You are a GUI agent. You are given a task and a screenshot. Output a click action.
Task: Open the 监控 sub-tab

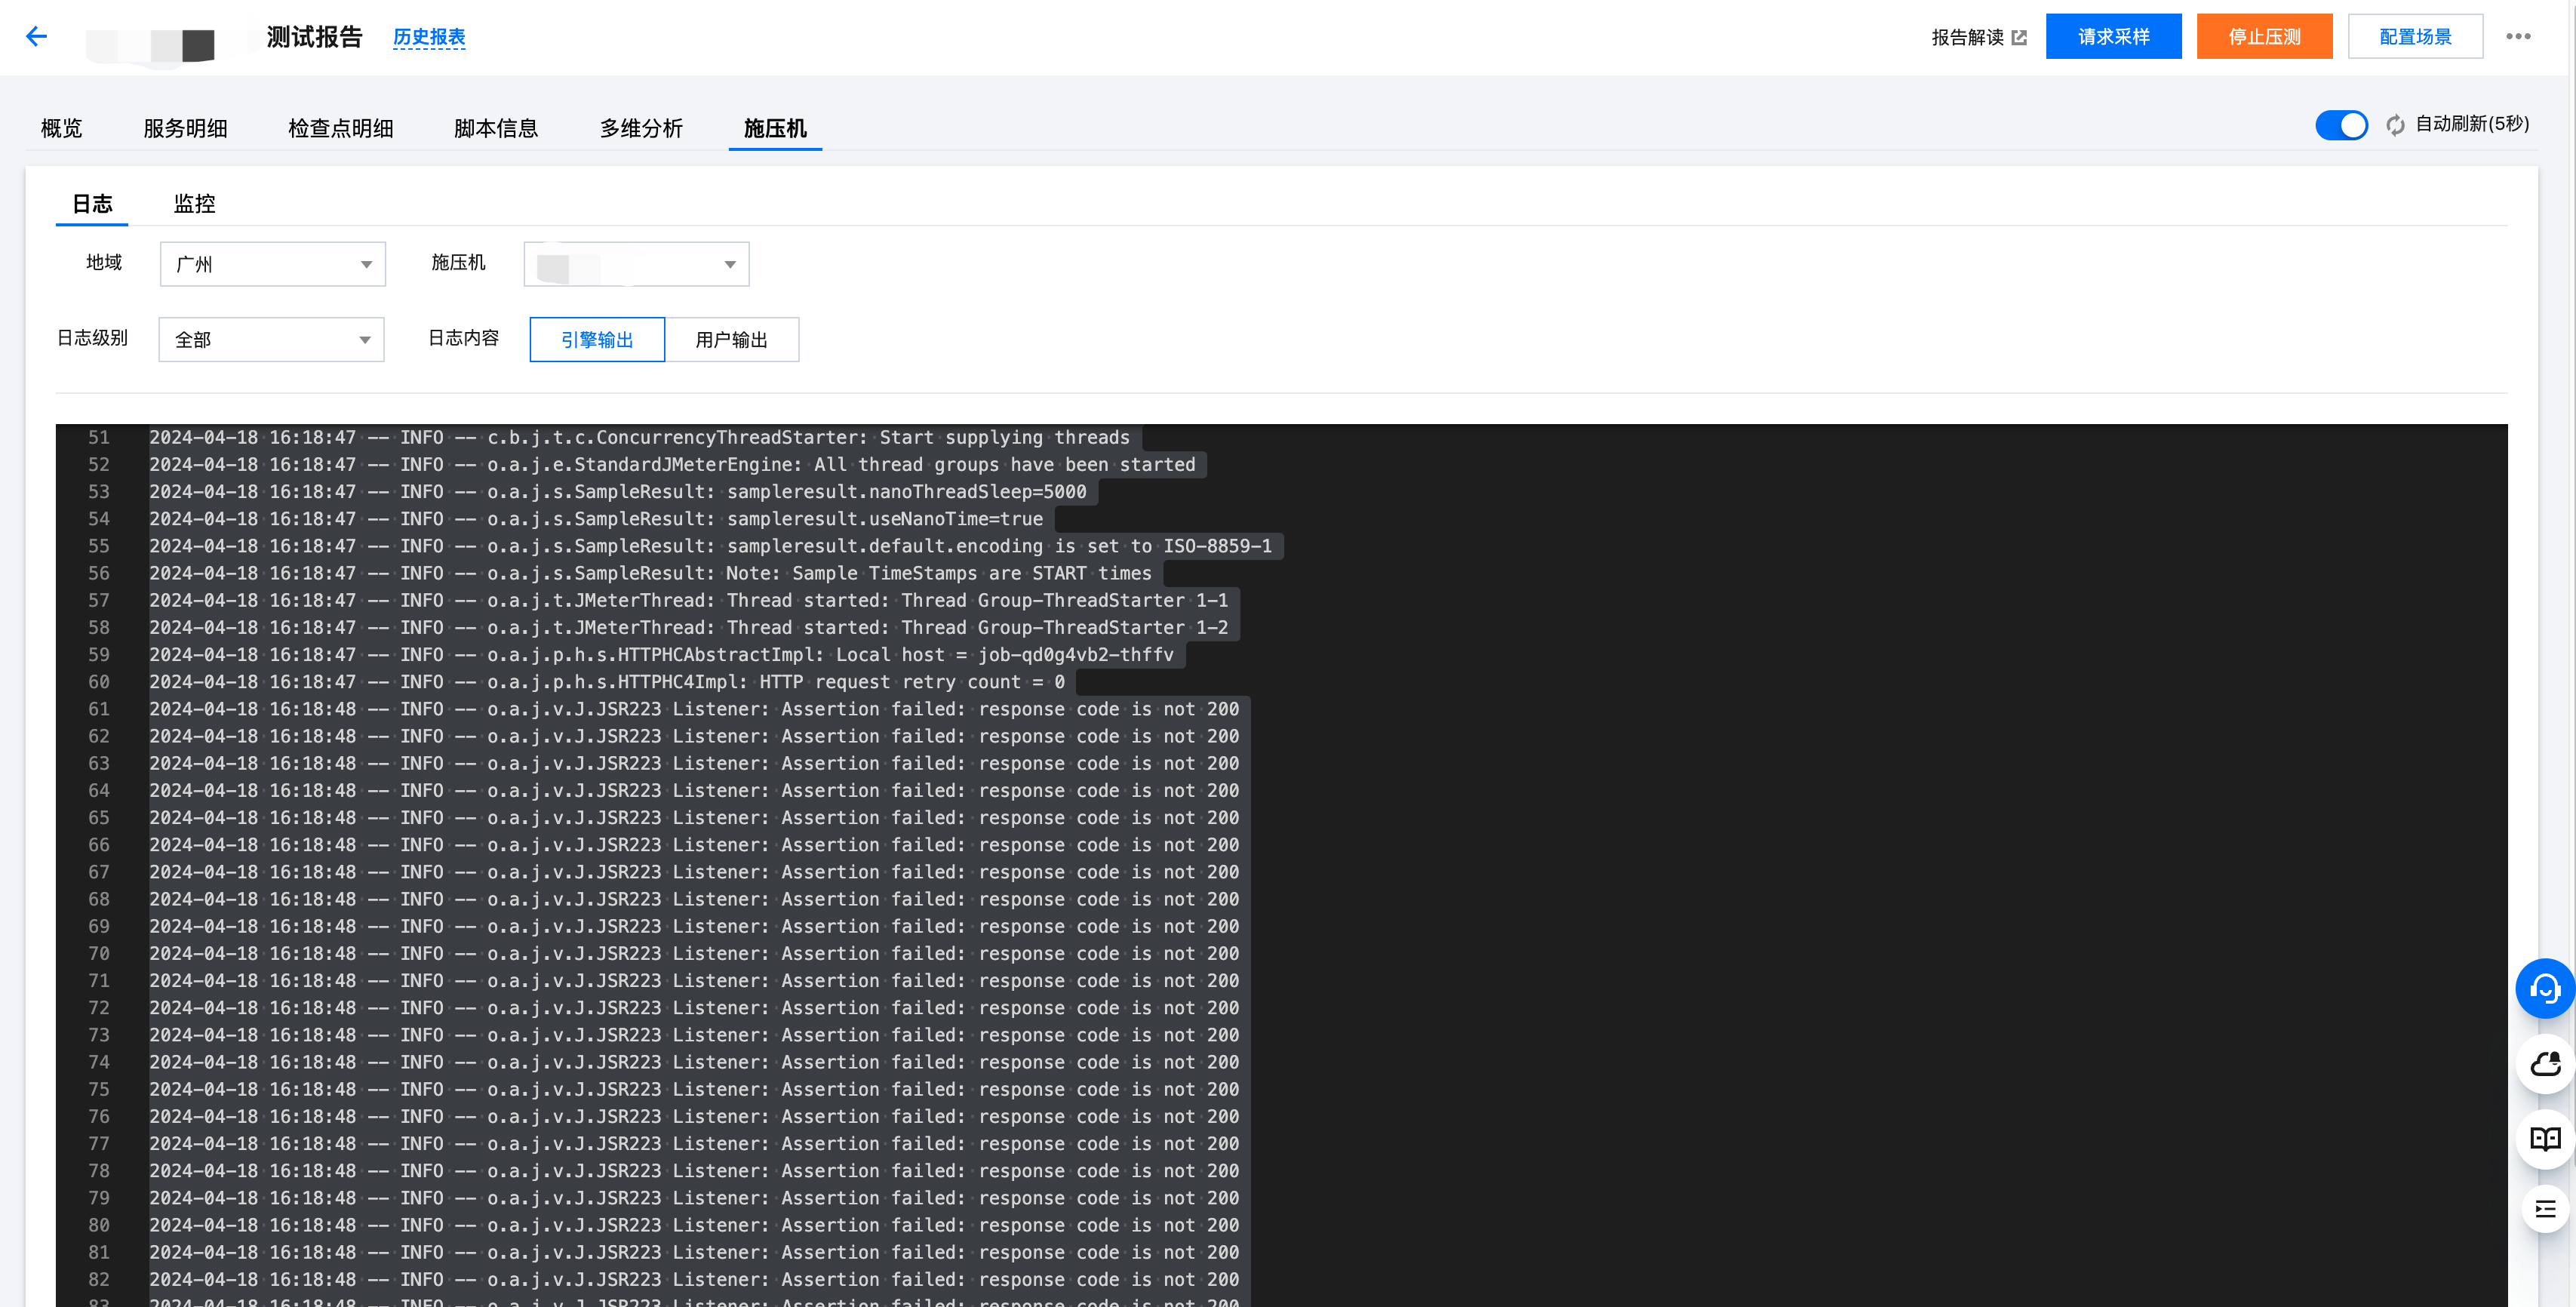(x=194, y=204)
